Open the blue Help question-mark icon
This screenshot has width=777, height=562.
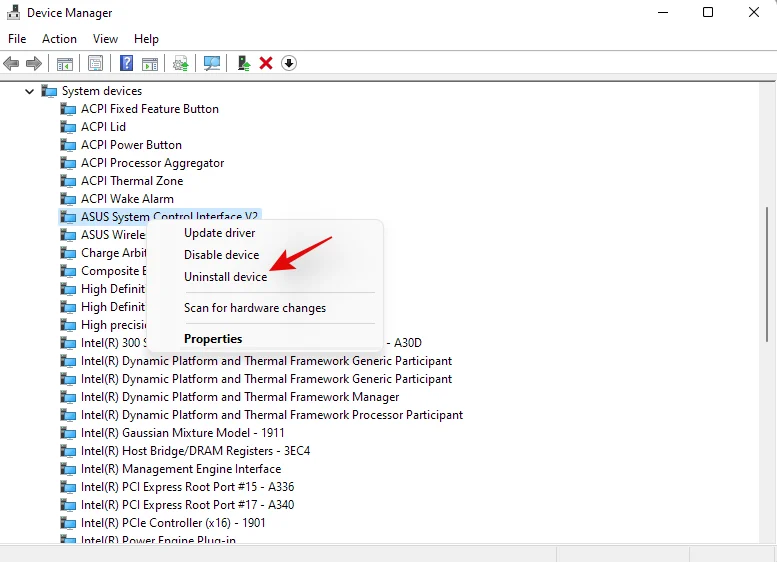[x=126, y=63]
